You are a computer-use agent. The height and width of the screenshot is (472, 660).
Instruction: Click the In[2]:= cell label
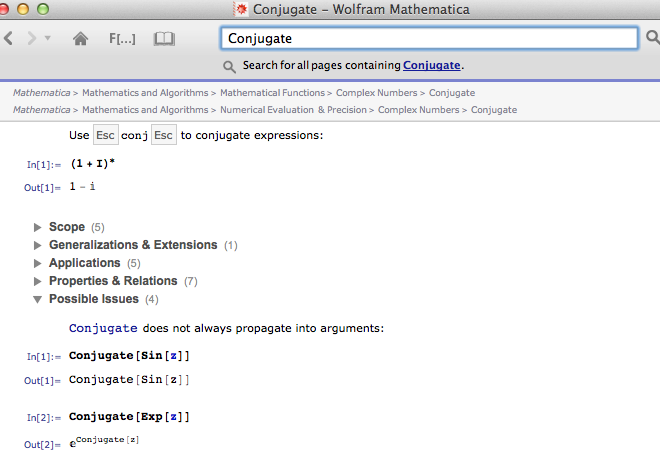click(x=44, y=418)
